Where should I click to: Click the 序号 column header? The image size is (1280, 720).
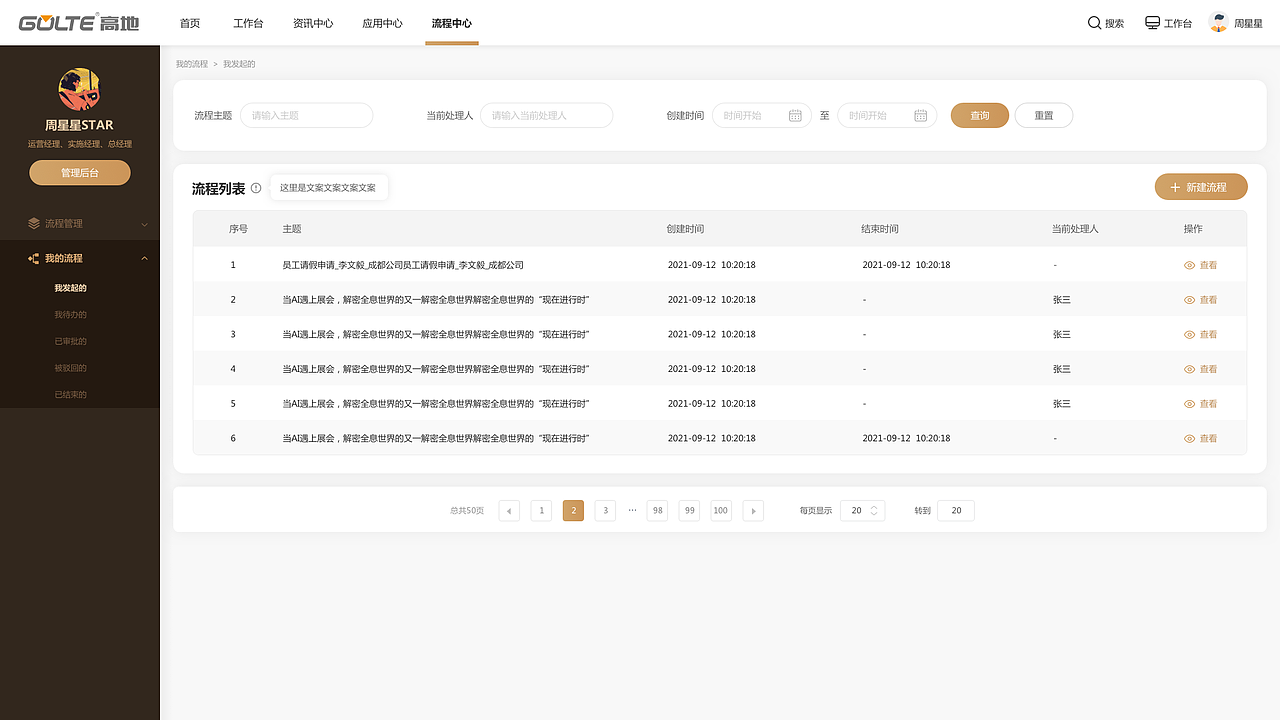pos(238,229)
